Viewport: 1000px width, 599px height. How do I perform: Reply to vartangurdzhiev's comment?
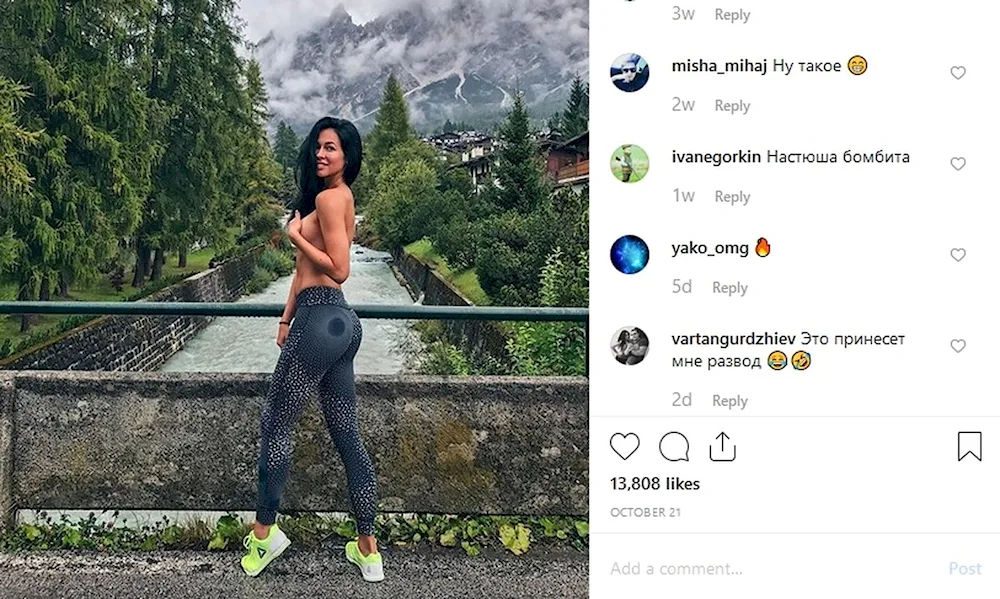(x=730, y=401)
